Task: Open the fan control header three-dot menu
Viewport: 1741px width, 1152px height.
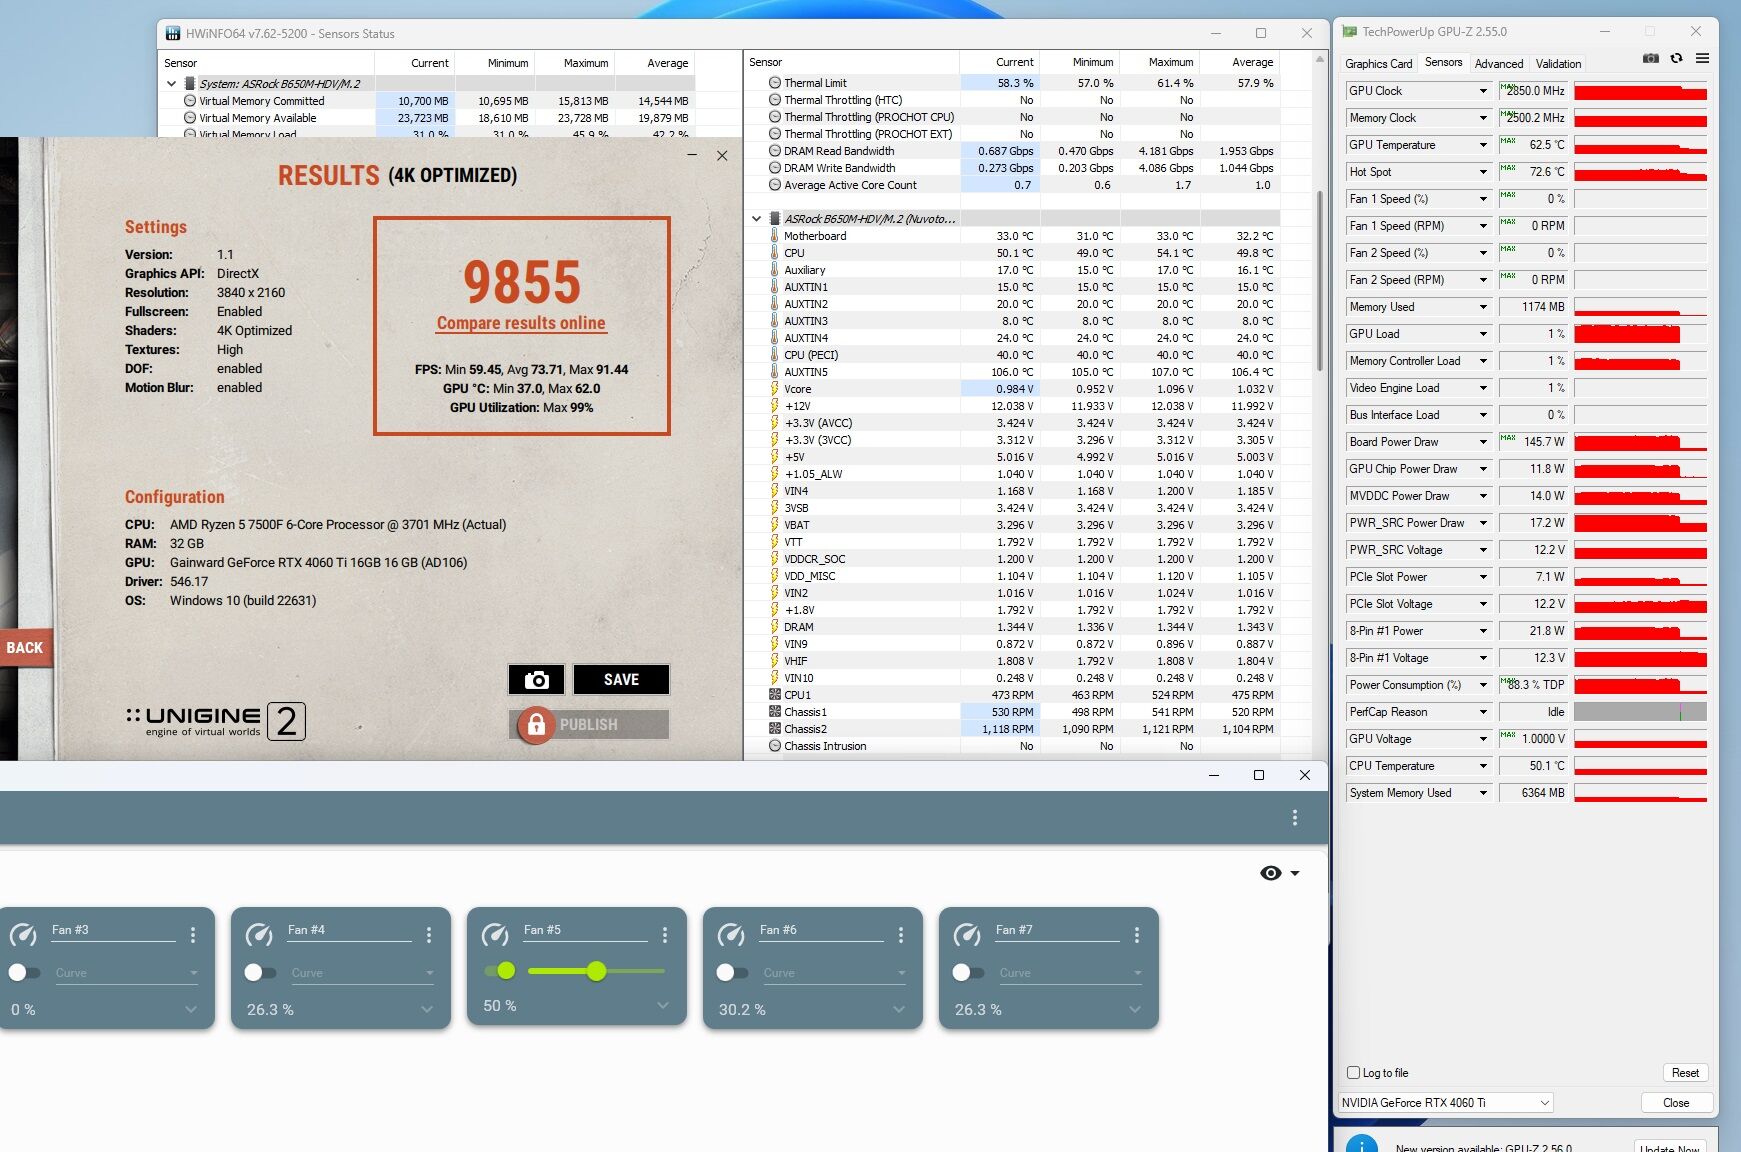Action: pos(1295,818)
